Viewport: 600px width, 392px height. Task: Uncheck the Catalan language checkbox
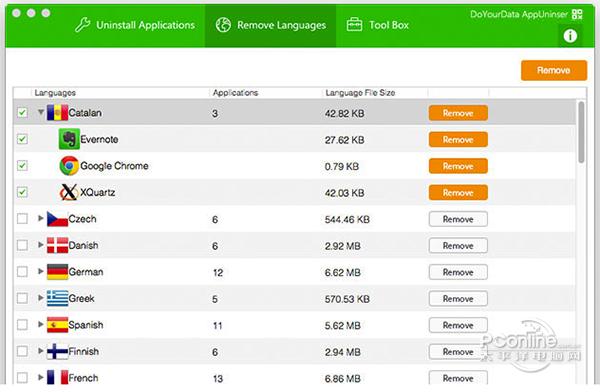tap(23, 113)
